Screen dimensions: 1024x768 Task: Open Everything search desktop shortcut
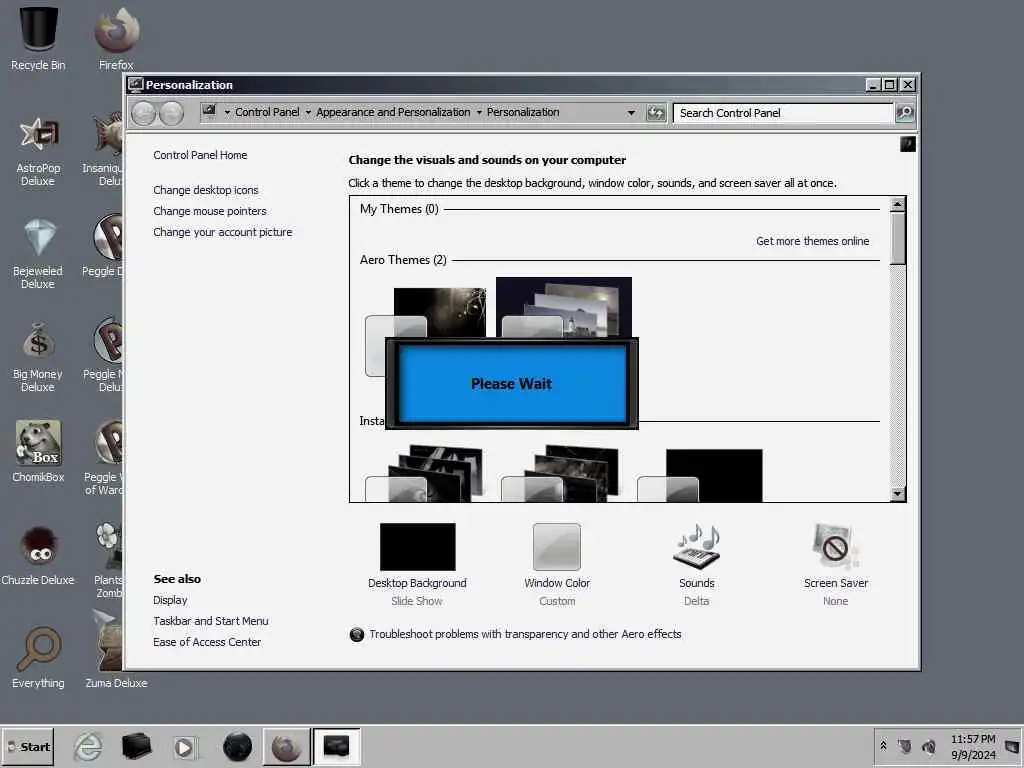click(x=38, y=657)
